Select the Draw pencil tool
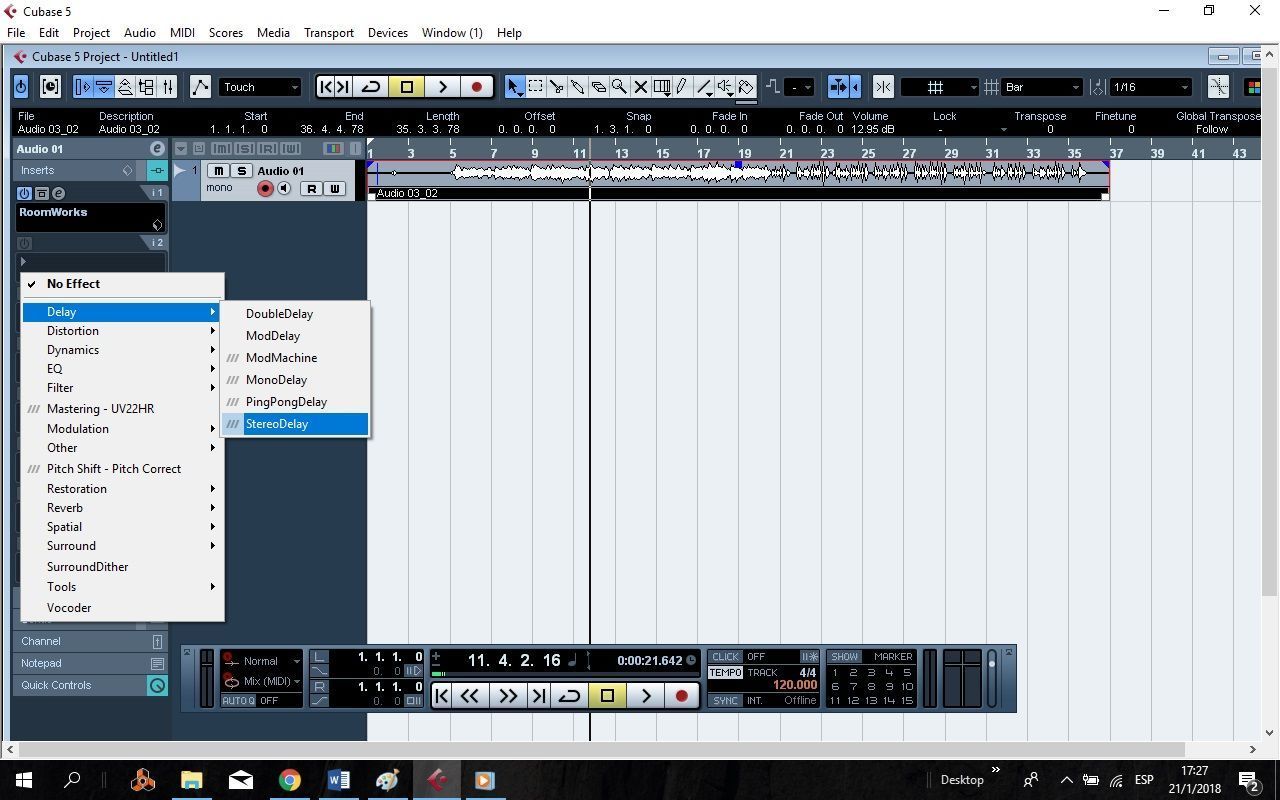This screenshot has width=1280, height=800. pyautogui.click(x=682, y=87)
